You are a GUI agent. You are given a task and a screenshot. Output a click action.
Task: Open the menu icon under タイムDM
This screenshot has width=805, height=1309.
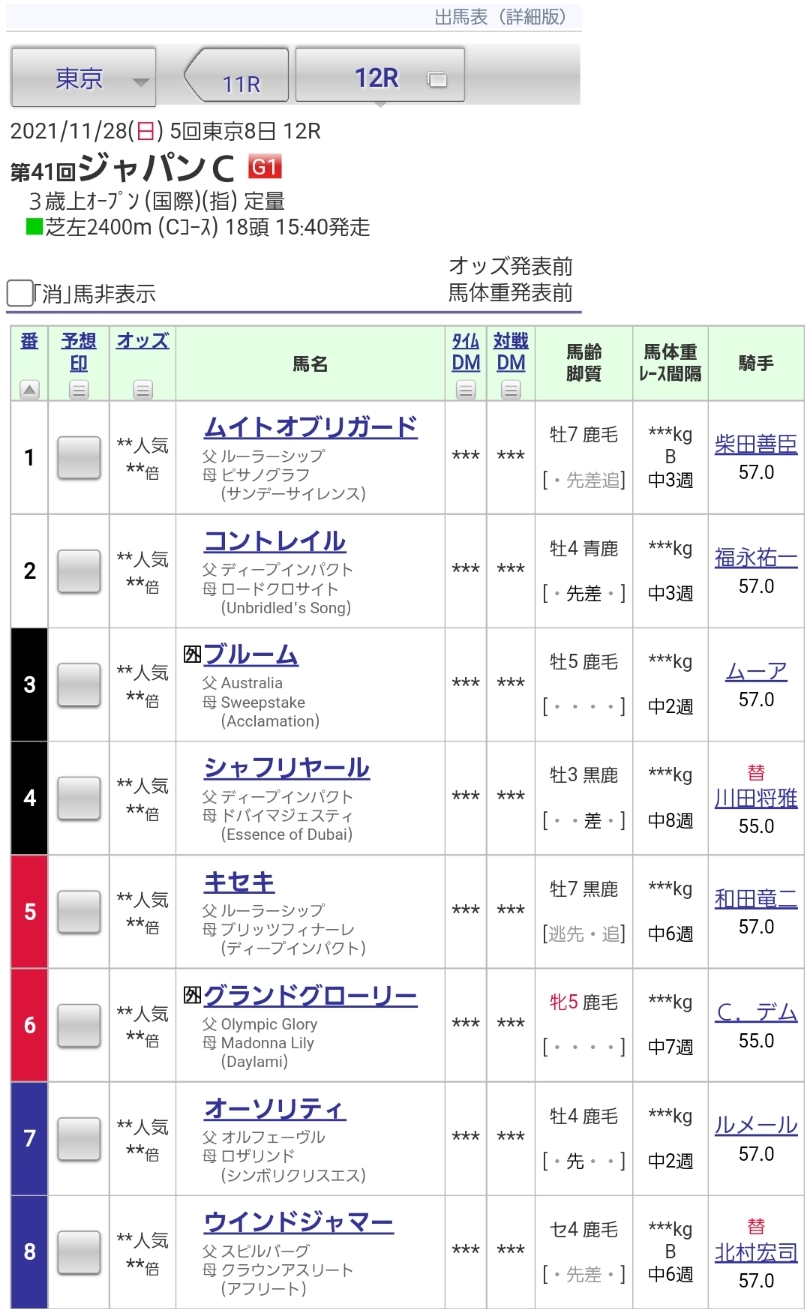pos(466,390)
